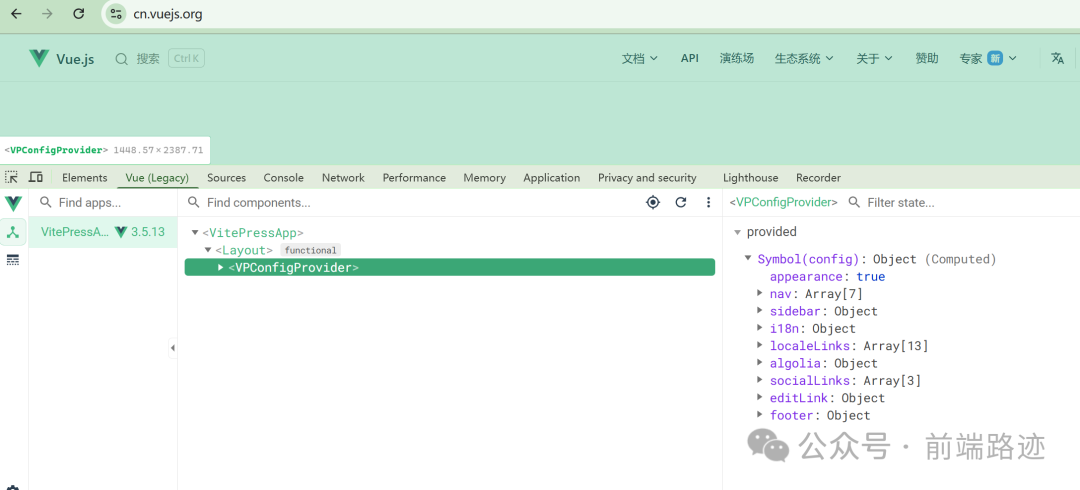This screenshot has height=490, width=1080.
Task: Switch to the Performance tab
Action: (414, 178)
